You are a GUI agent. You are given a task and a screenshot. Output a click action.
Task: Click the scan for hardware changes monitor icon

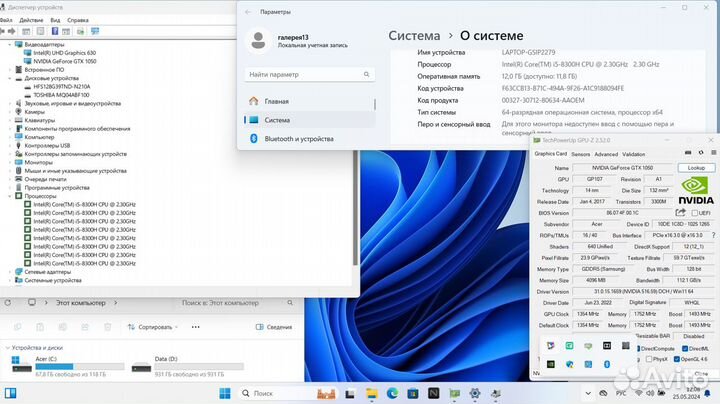pos(95,31)
